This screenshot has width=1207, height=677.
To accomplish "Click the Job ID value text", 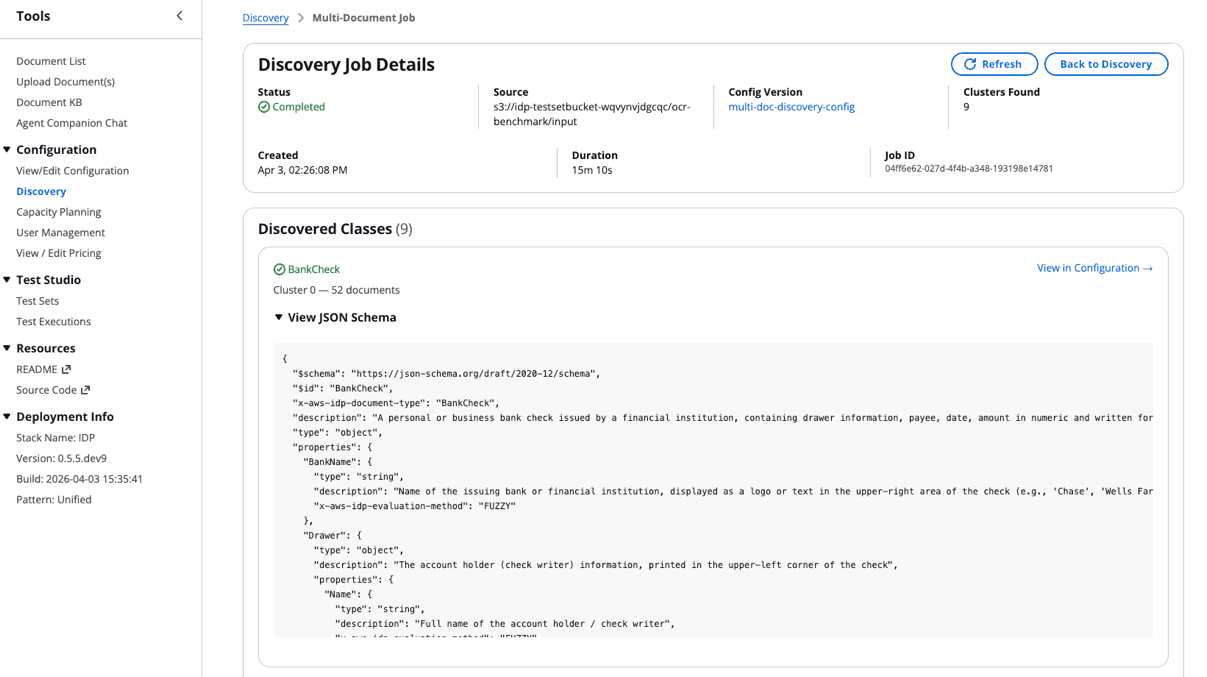I will (968, 169).
